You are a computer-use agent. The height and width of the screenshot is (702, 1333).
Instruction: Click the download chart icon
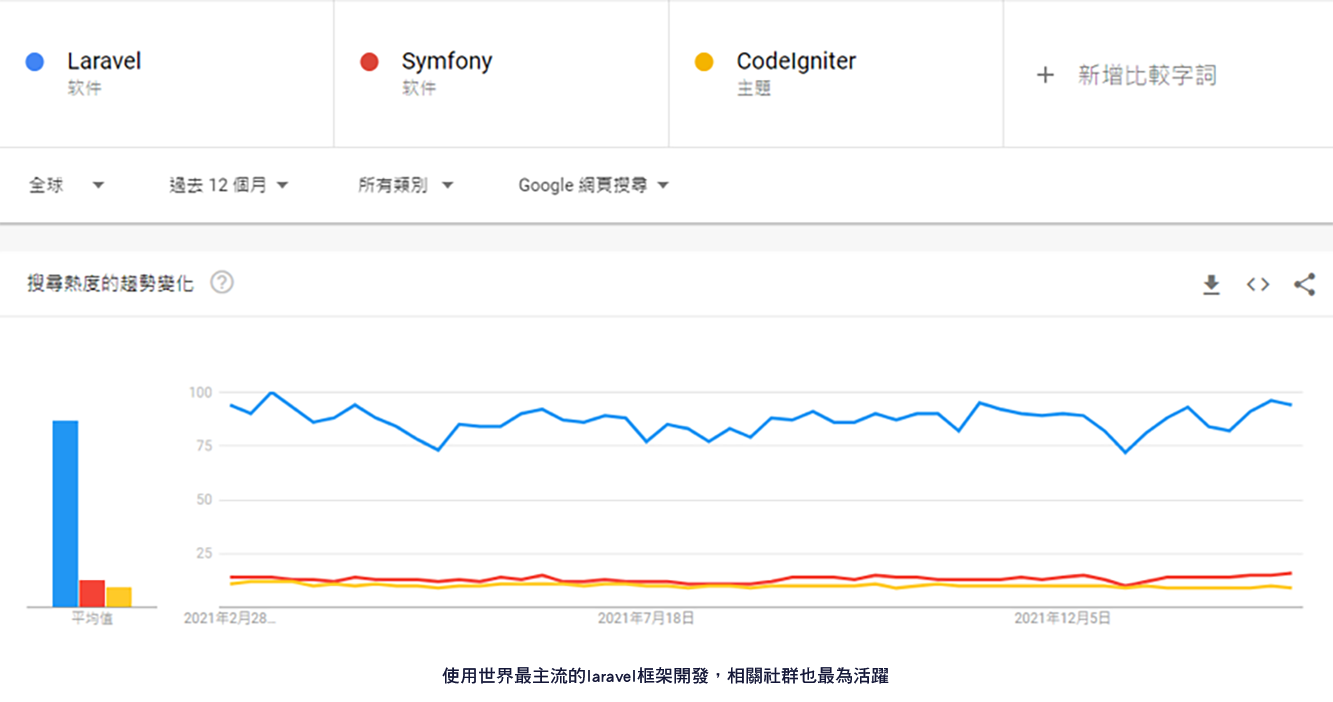coord(1211,285)
